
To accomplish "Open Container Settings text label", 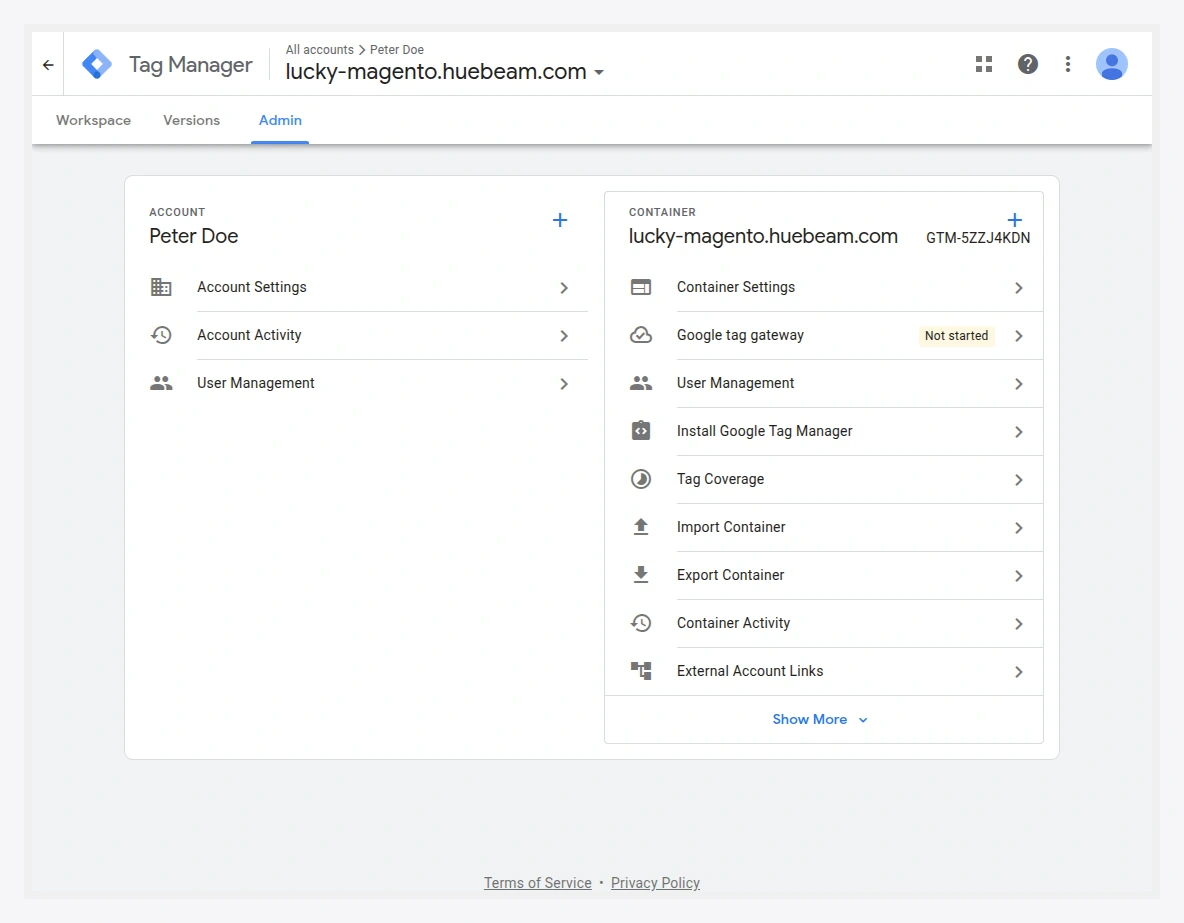I will (x=736, y=287).
